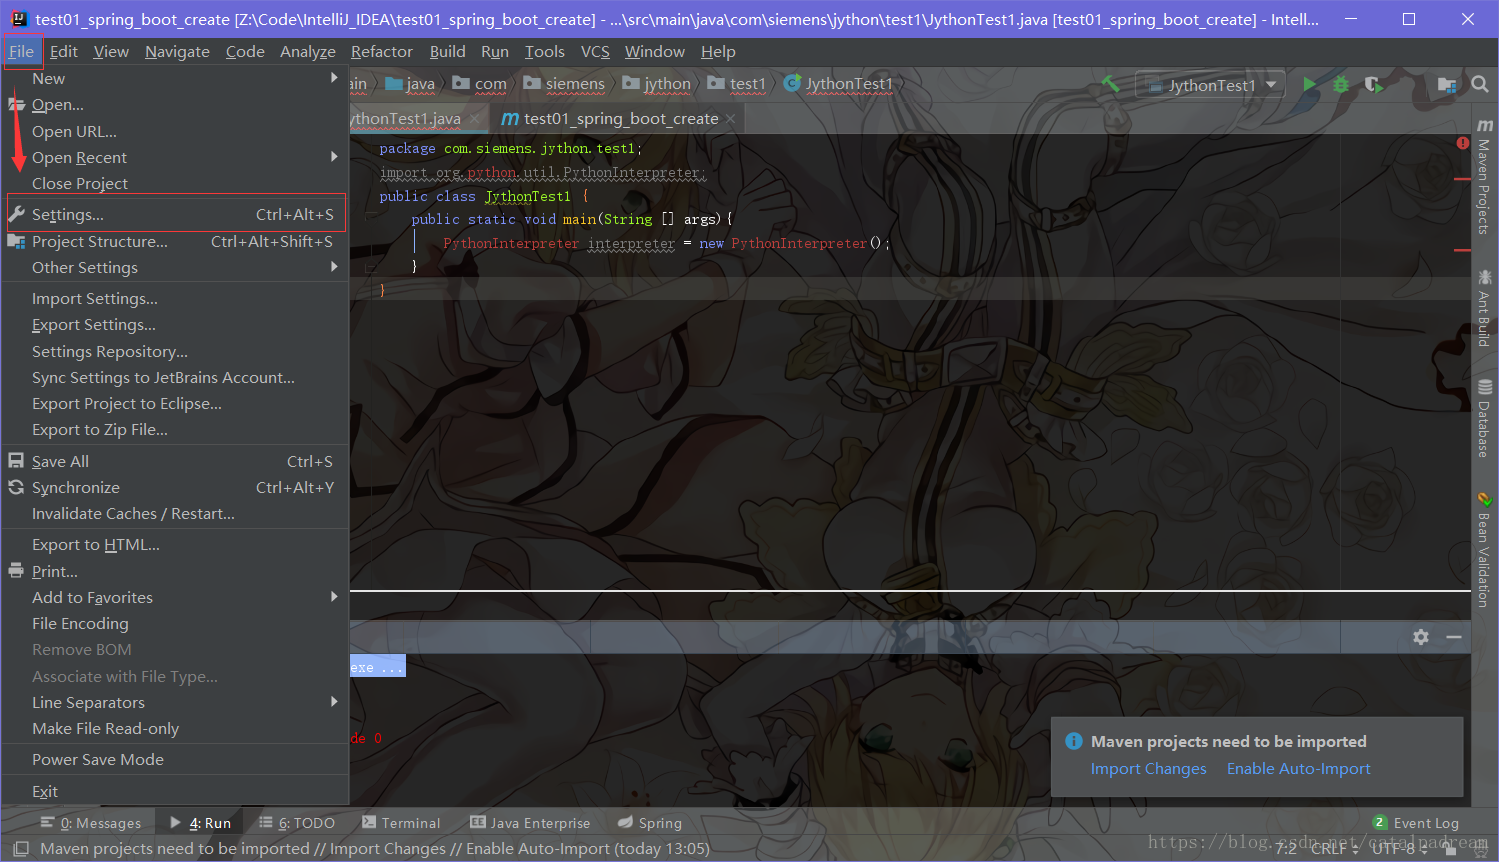Select Sync Settings to JetBrains Account...
Viewport: 1499px width, 862px height.
pyautogui.click(x=175, y=377)
